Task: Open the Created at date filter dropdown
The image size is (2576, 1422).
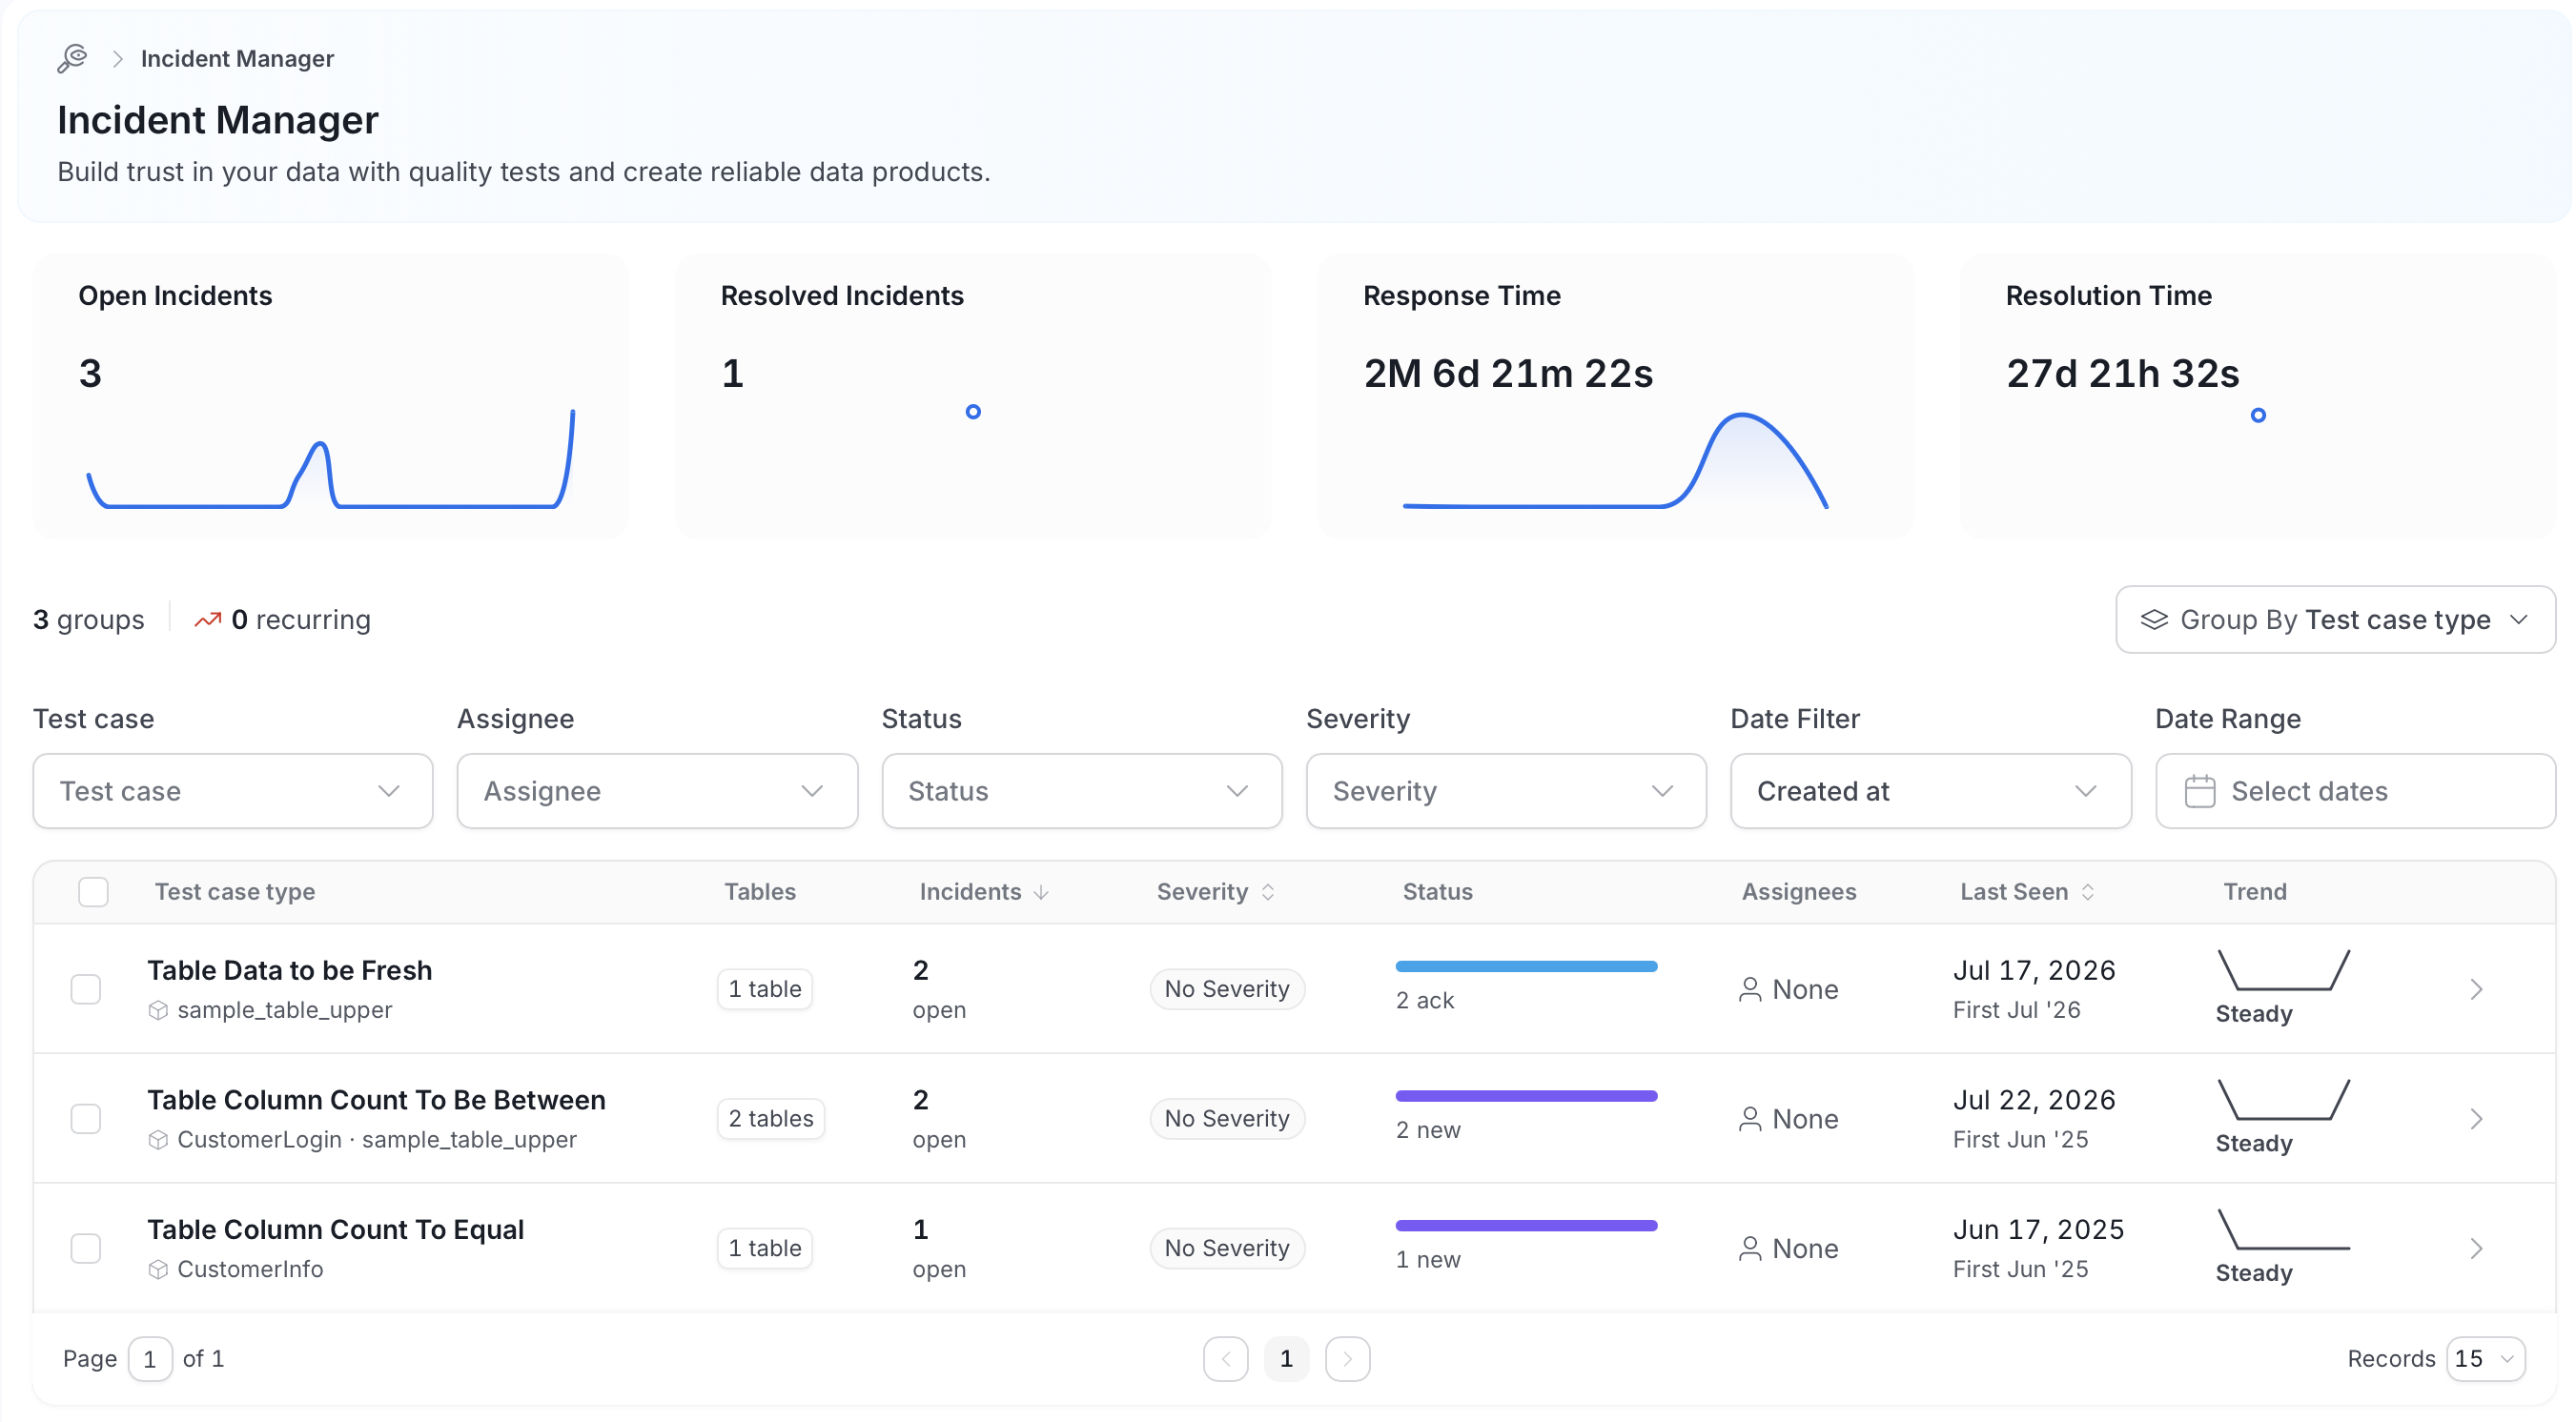Action: (1931, 791)
